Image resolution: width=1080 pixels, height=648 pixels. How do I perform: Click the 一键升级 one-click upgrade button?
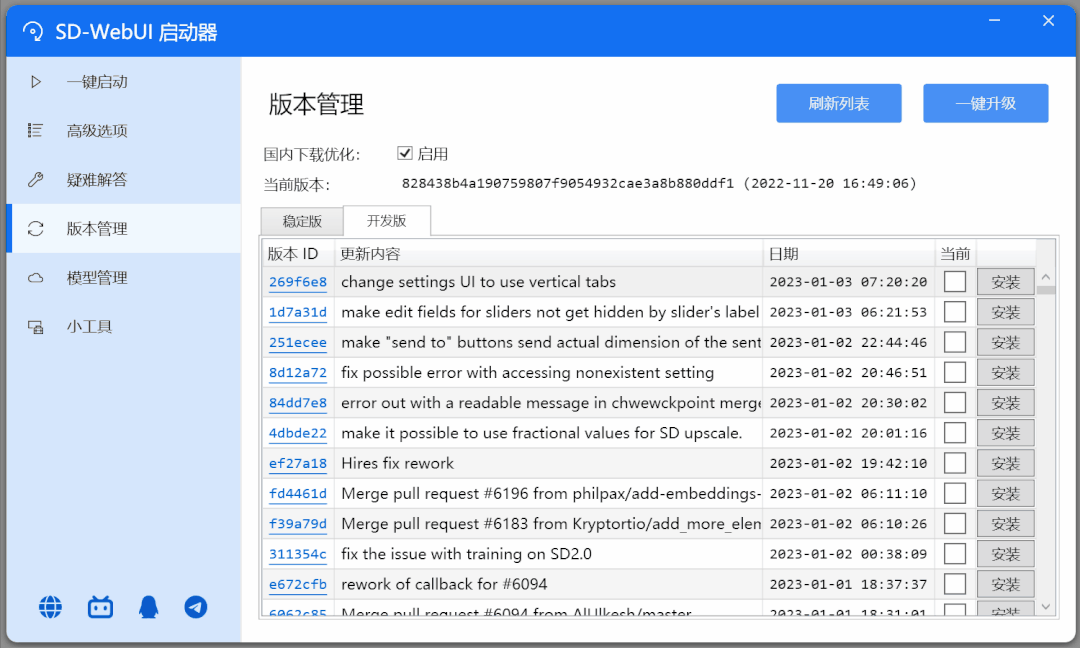985,103
